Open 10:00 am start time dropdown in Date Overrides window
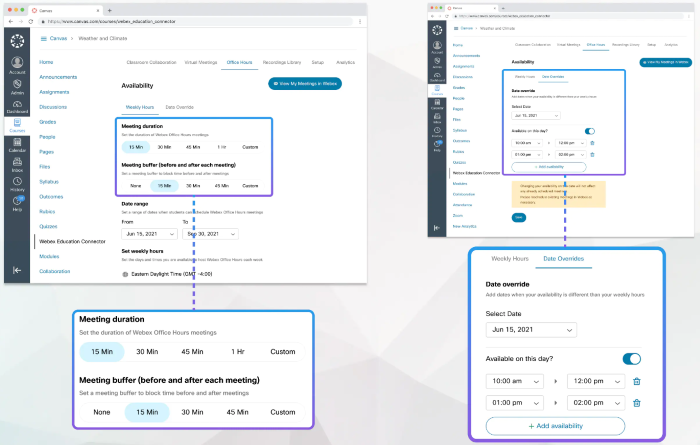Image resolution: width=700 pixels, height=445 pixels. [527, 143]
